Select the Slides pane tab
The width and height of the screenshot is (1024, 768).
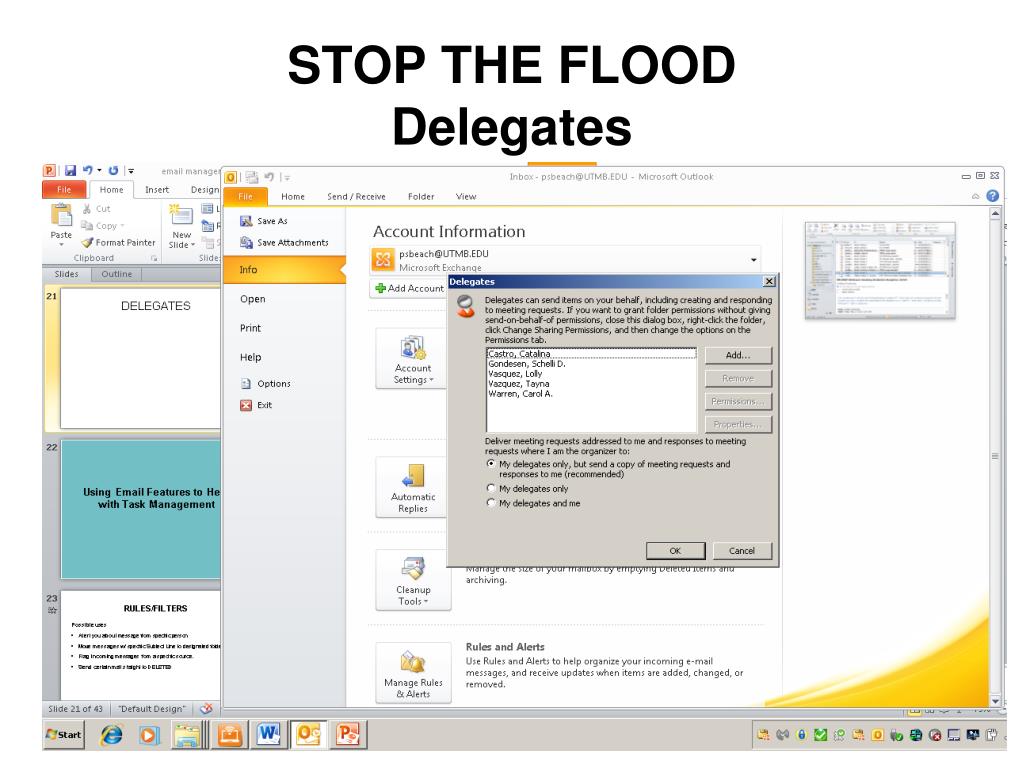[67, 274]
